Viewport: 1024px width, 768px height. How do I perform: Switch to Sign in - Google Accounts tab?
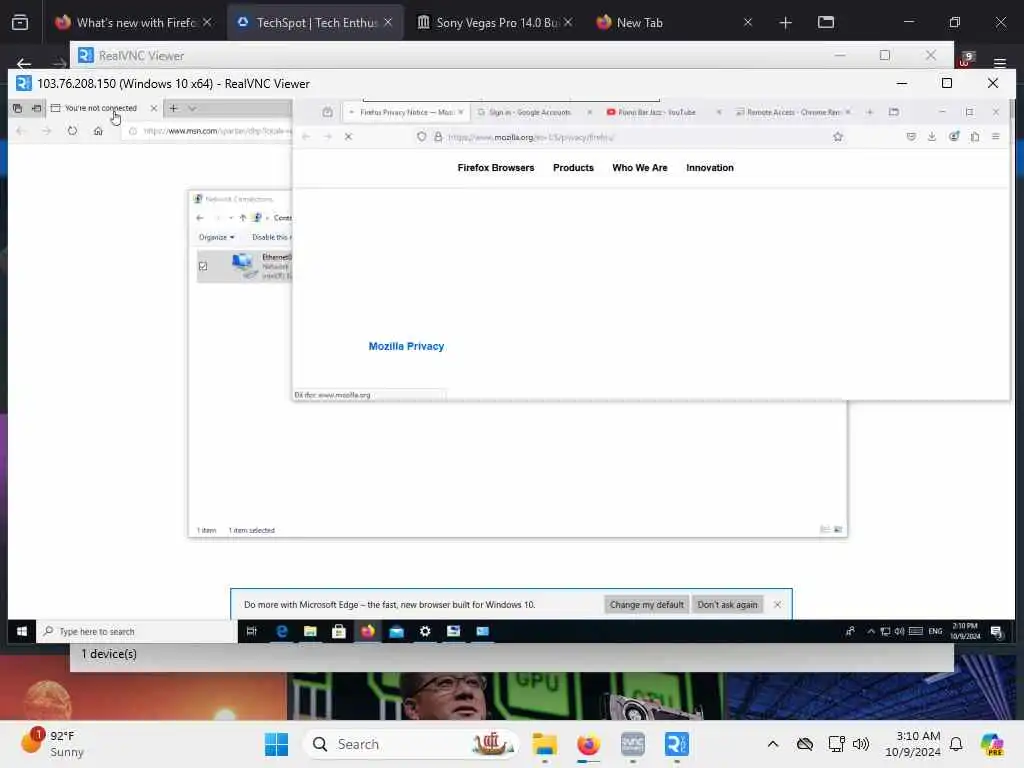[x=530, y=112]
